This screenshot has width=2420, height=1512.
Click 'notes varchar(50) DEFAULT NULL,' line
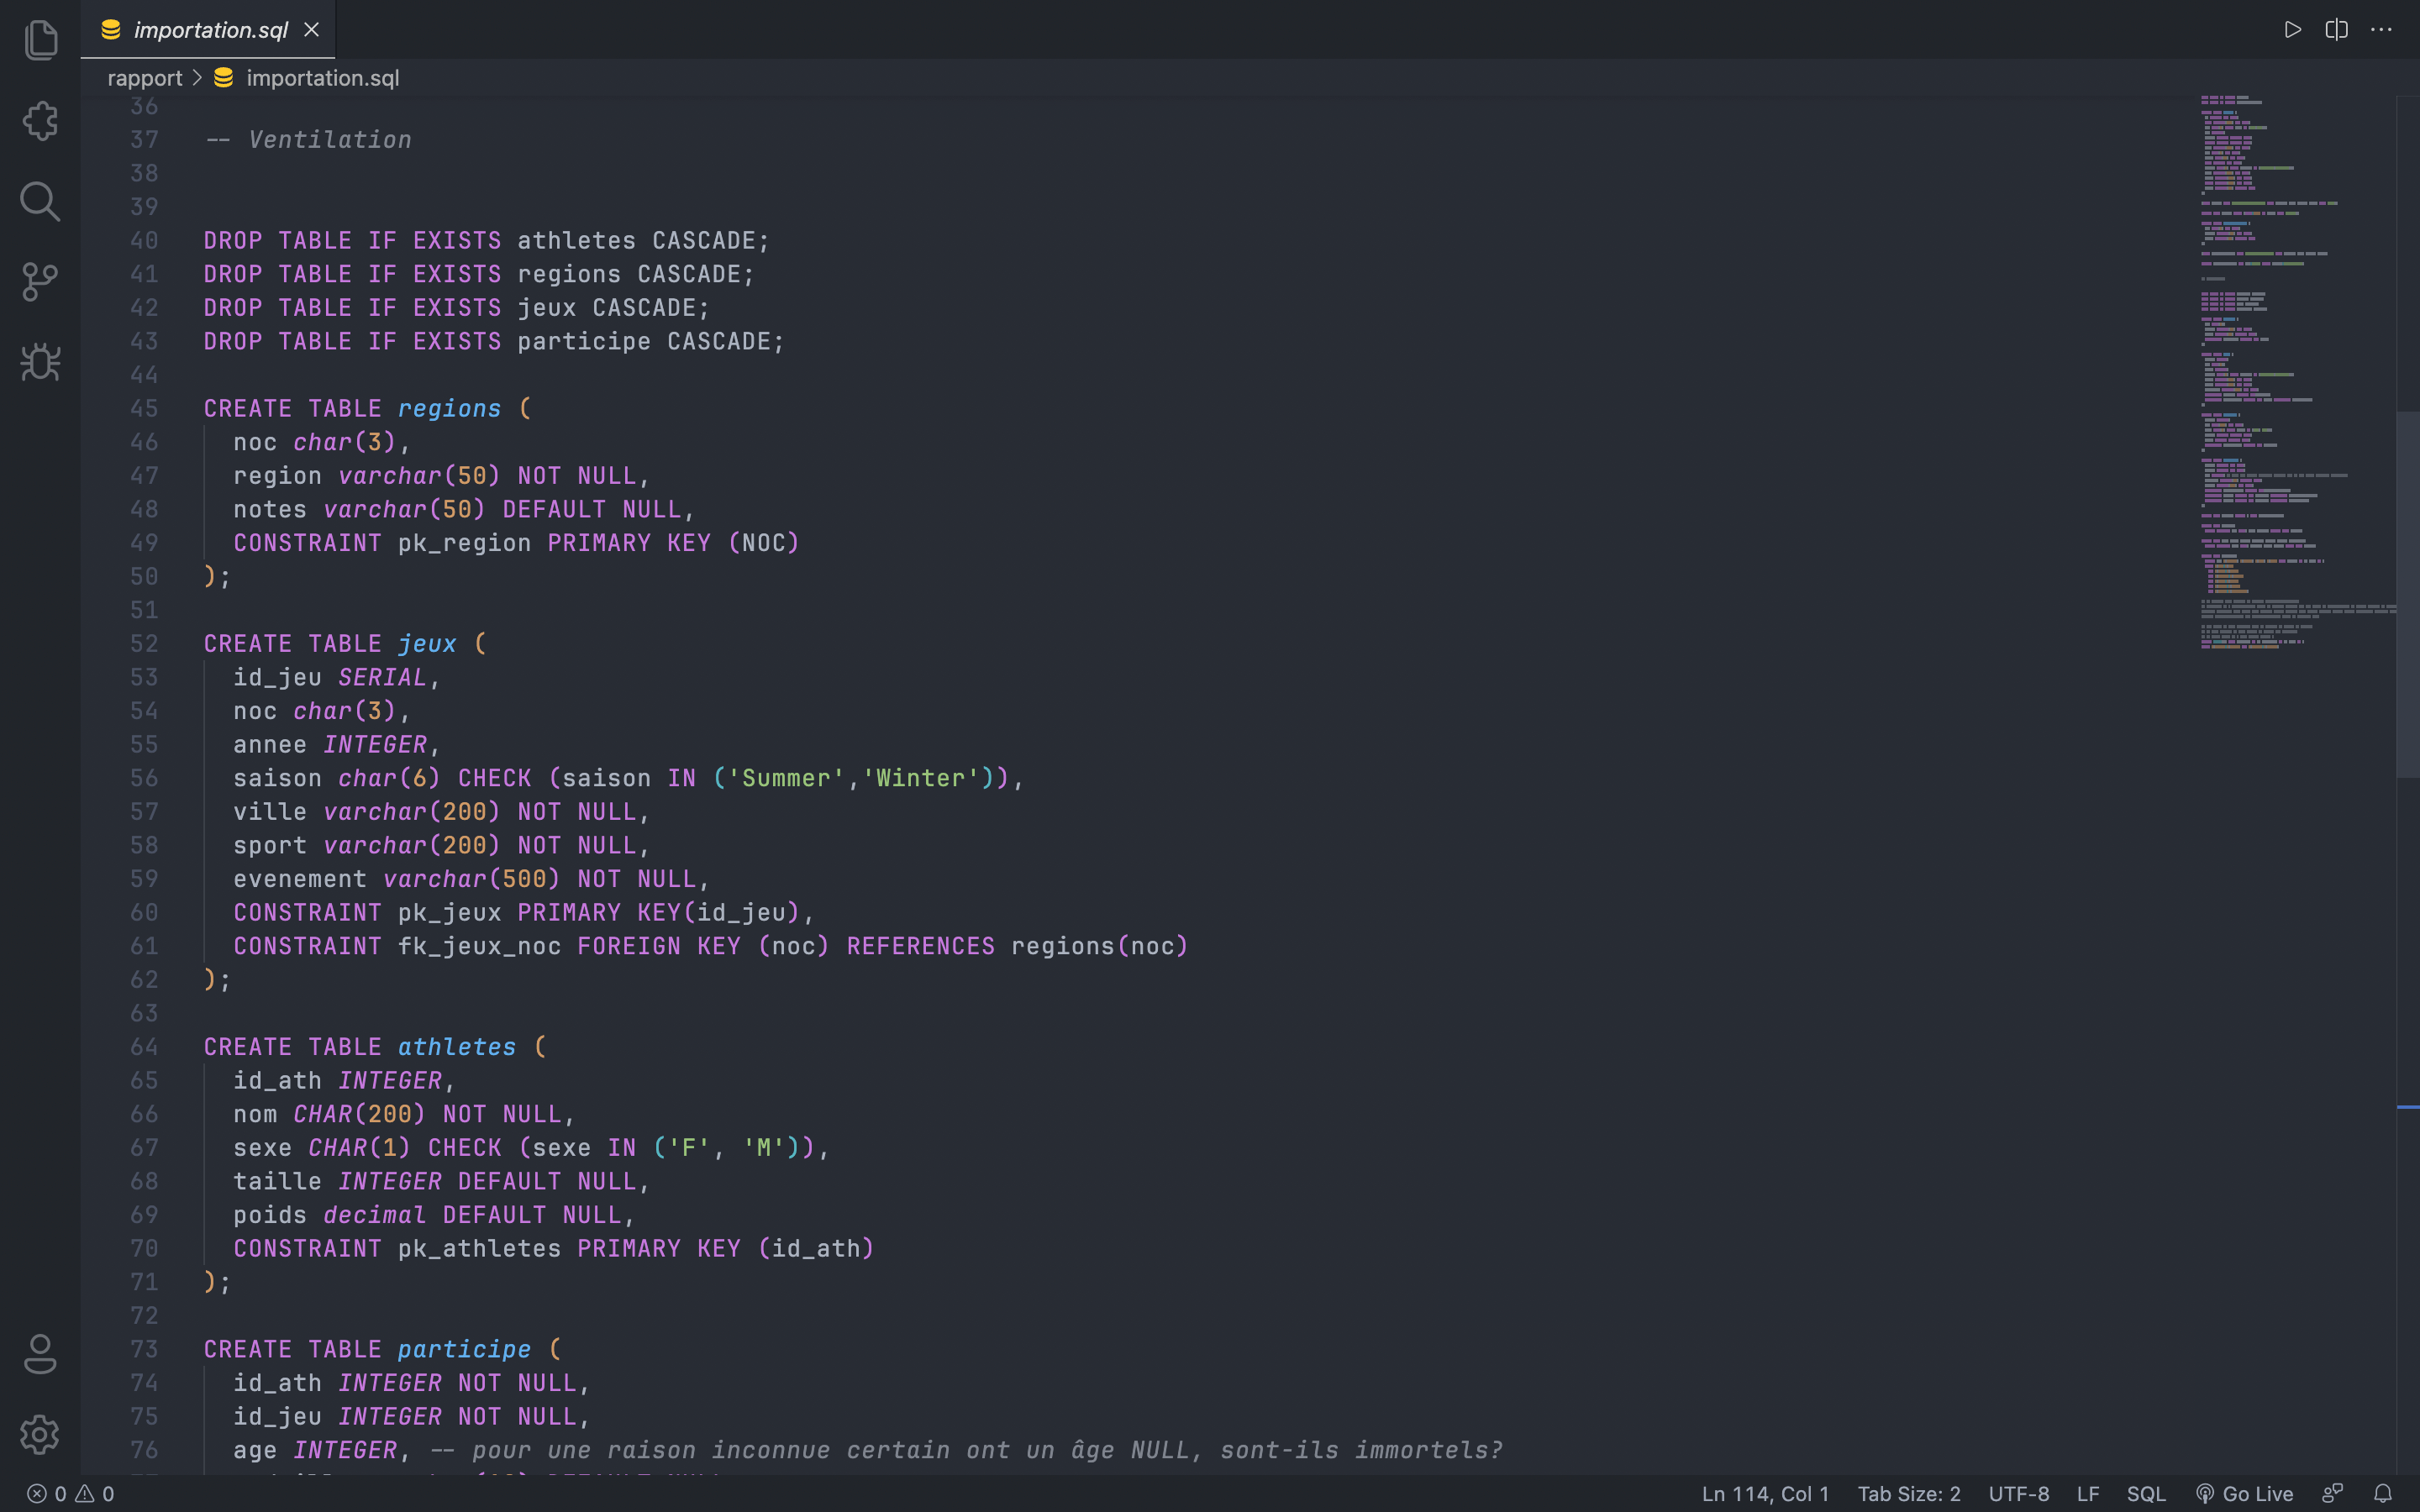[464, 510]
